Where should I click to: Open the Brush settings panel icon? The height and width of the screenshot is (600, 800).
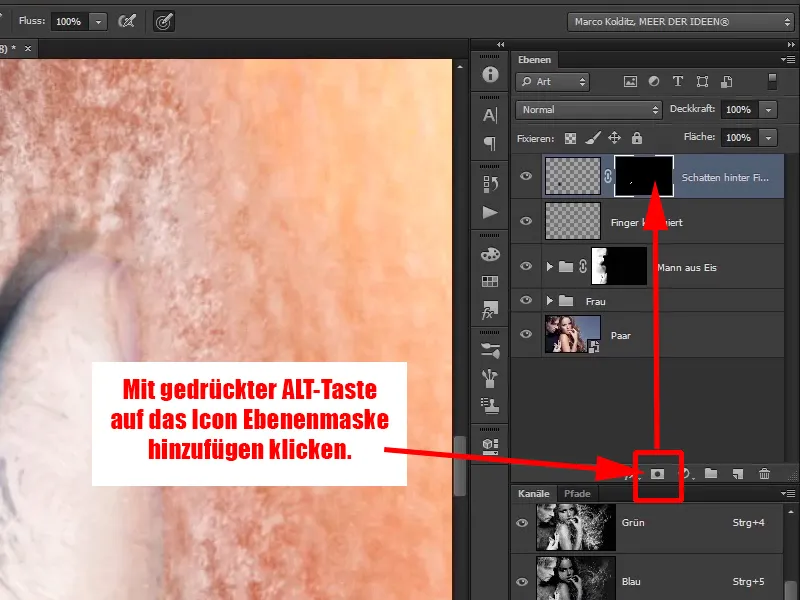click(490, 350)
